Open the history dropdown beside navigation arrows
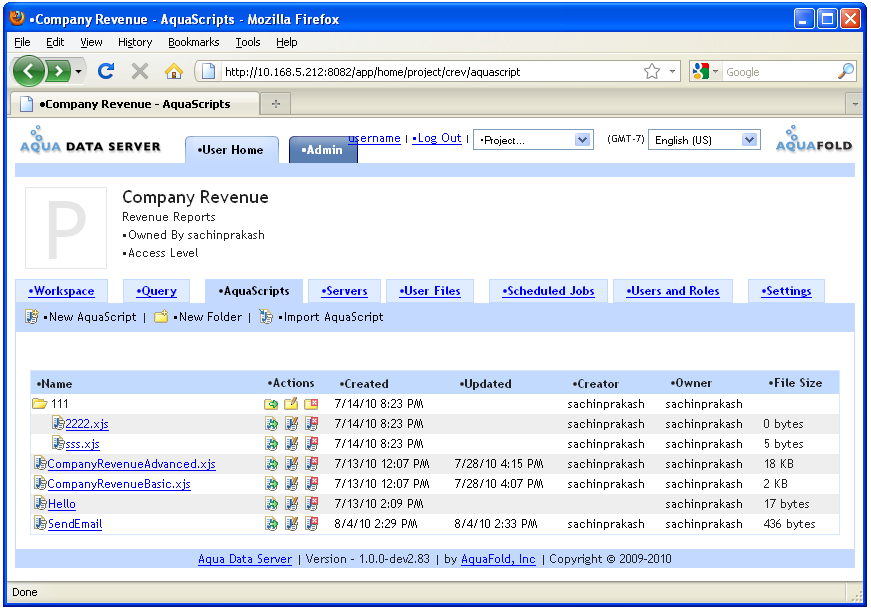This screenshot has height=610, width=871. click(78, 72)
